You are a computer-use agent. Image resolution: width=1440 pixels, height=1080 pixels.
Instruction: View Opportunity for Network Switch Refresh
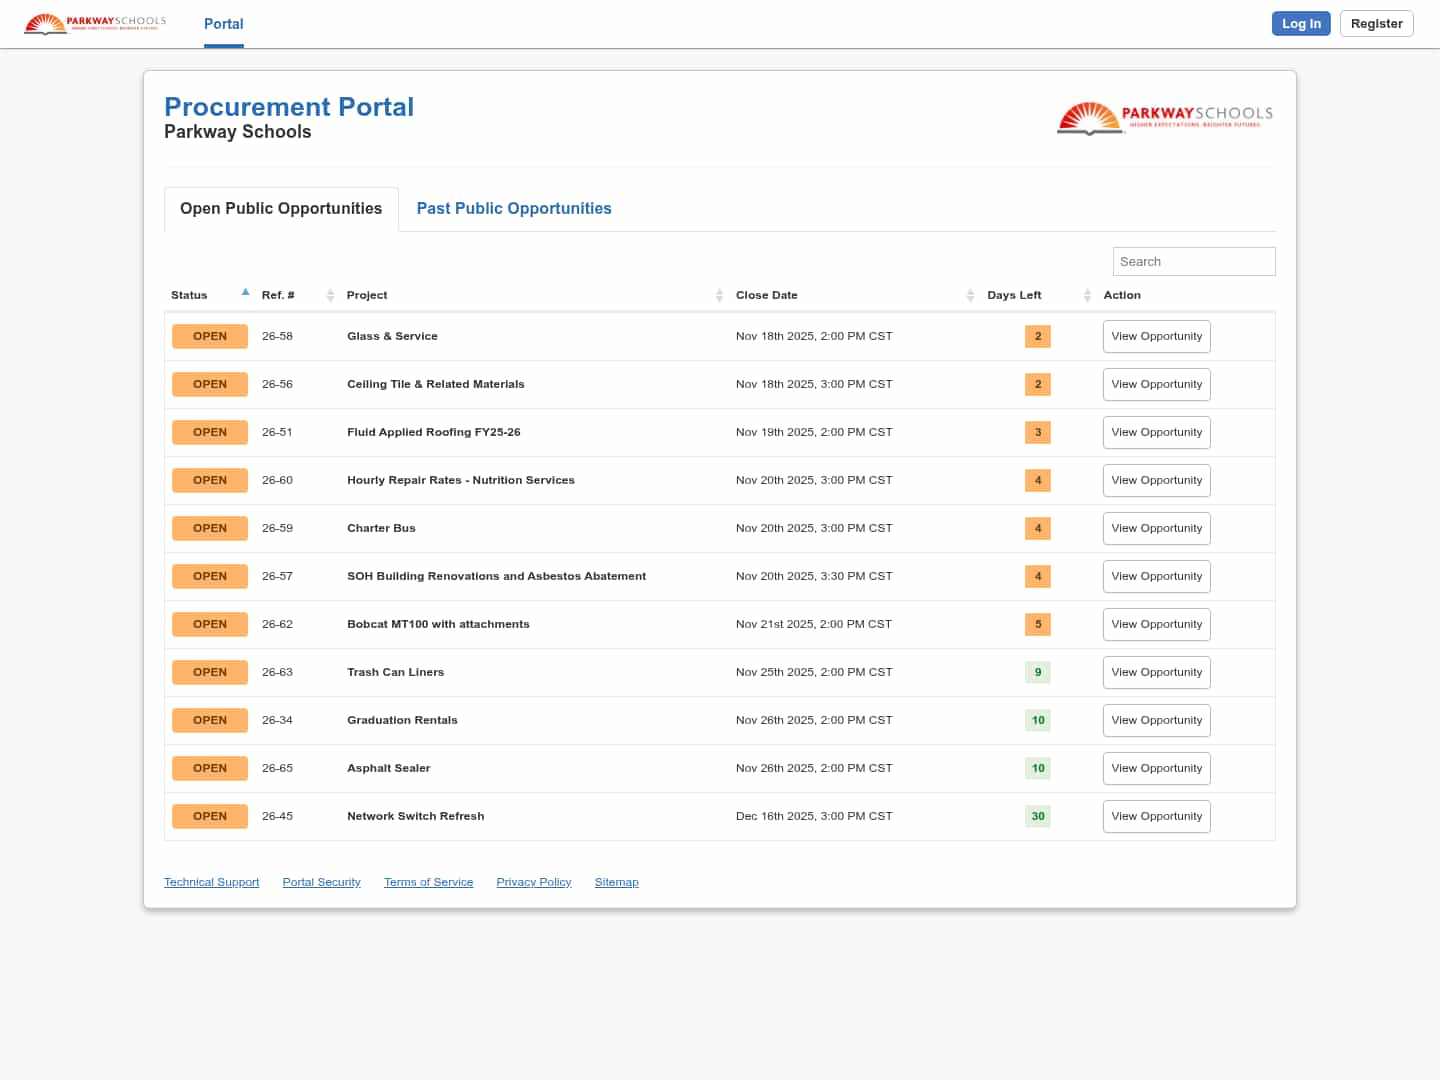1156,817
